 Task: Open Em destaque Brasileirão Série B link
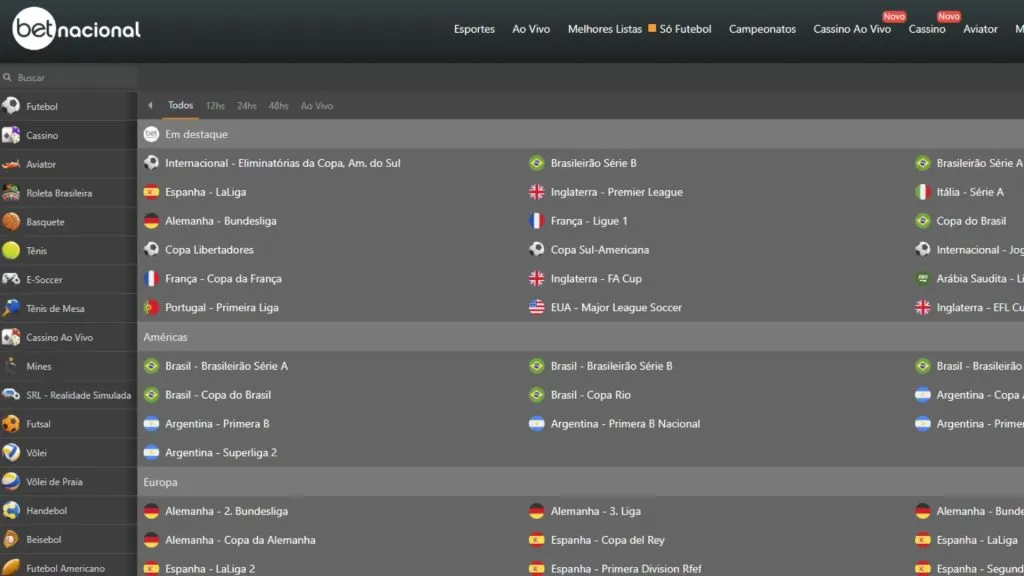[x=593, y=163]
